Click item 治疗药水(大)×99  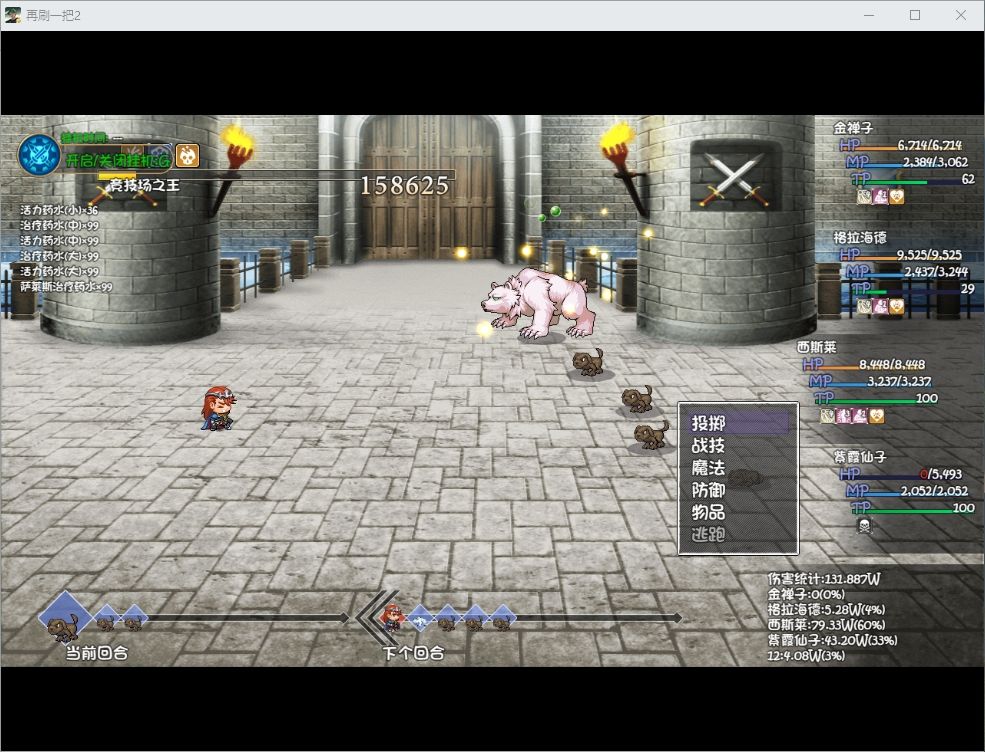tap(59, 256)
